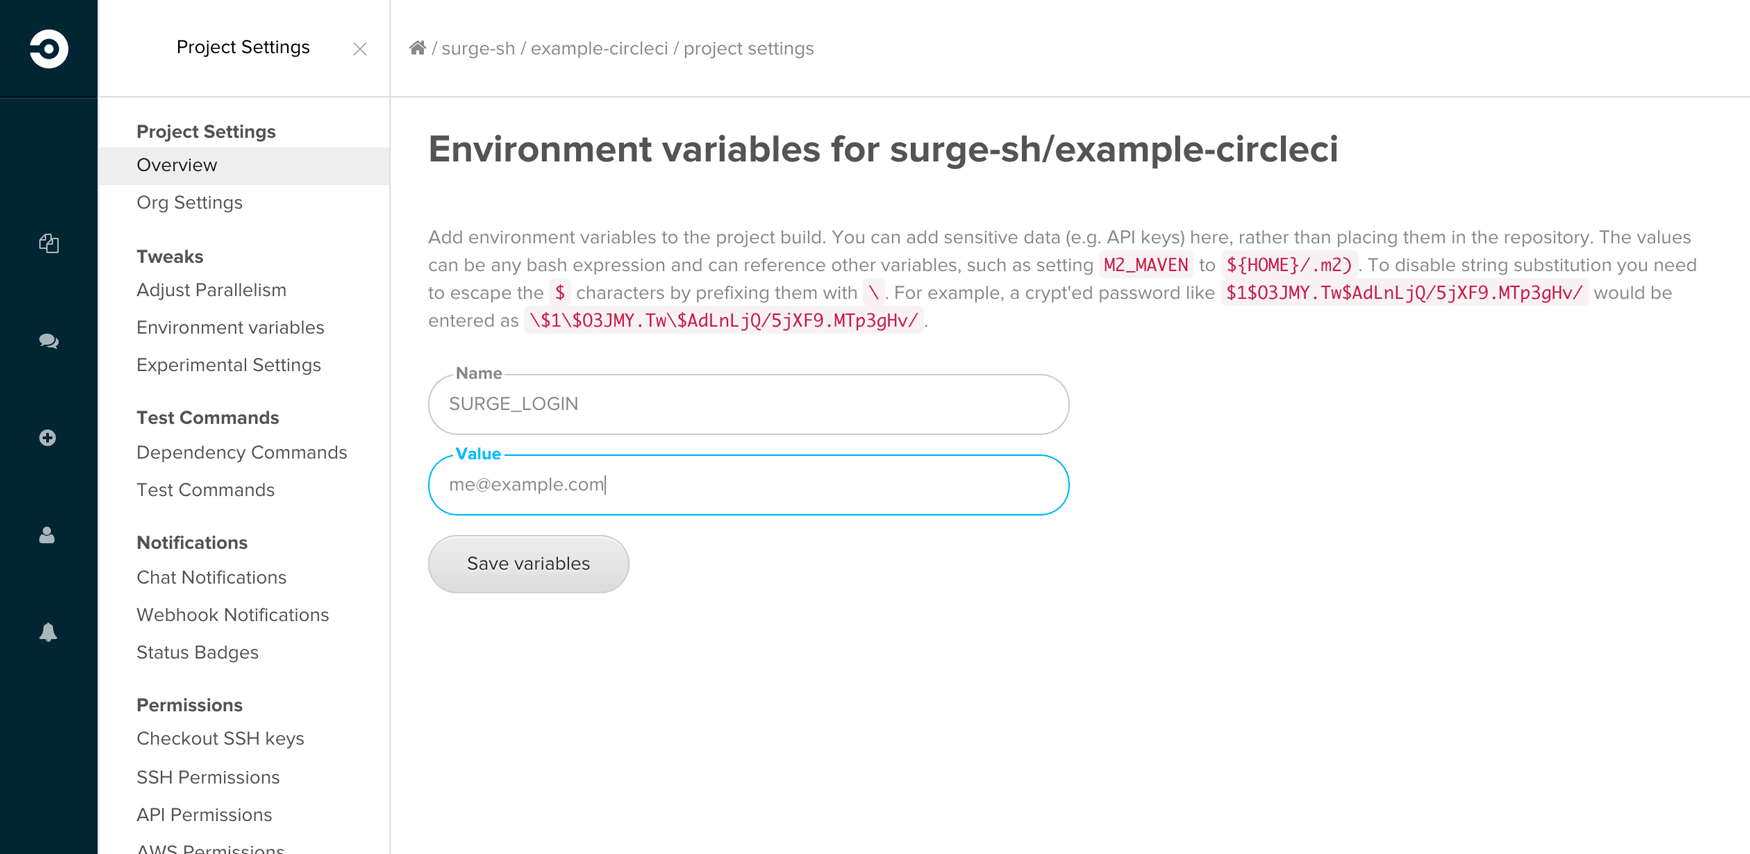Click the add projects plus icon
The width and height of the screenshot is (1750, 854).
47,438
